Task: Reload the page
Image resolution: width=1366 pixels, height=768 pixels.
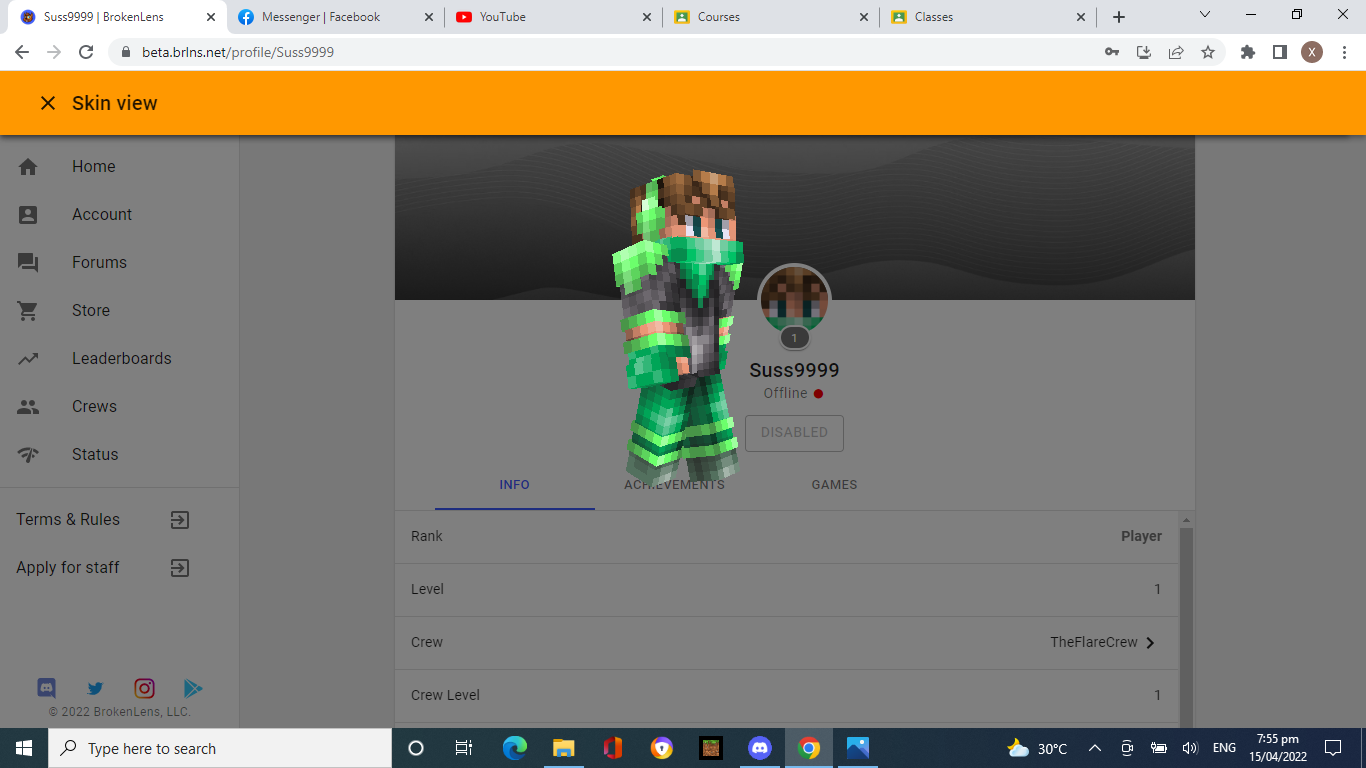Action: click(x=86, y=52)
